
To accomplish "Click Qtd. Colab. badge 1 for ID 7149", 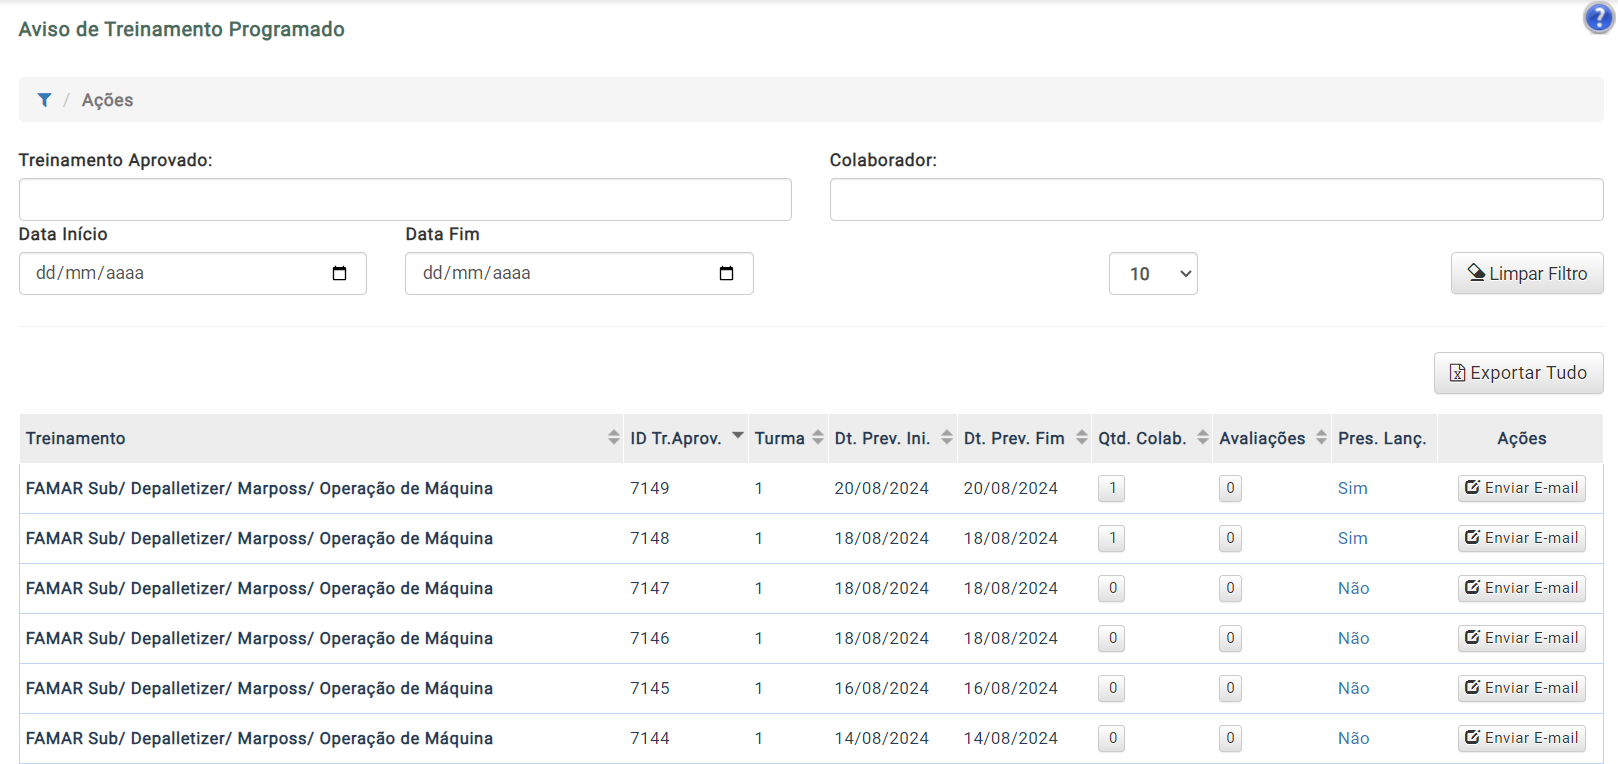I will coord(1112,488).
